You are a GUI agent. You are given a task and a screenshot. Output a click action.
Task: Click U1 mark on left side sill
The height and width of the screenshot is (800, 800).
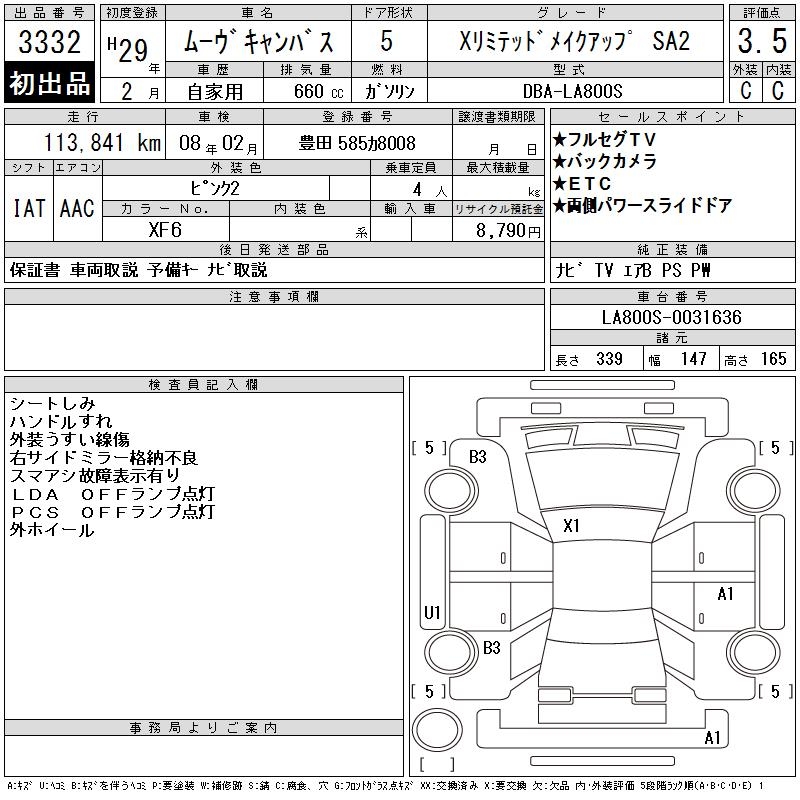click(432, 612)
